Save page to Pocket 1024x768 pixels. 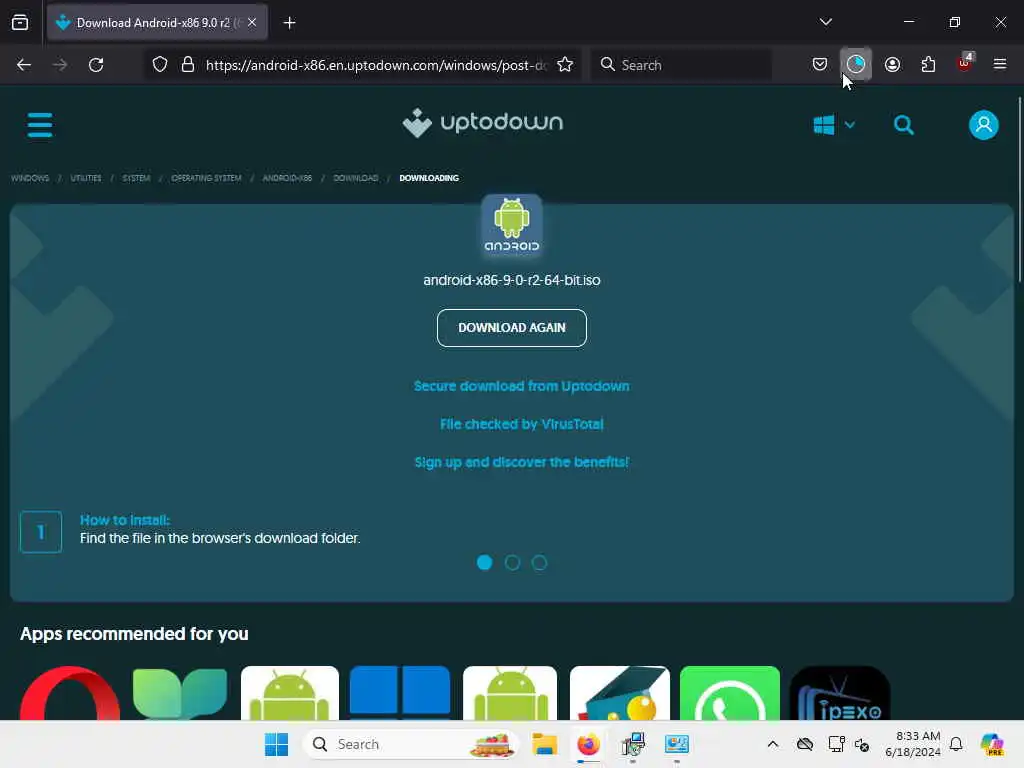tap(820, 64)
